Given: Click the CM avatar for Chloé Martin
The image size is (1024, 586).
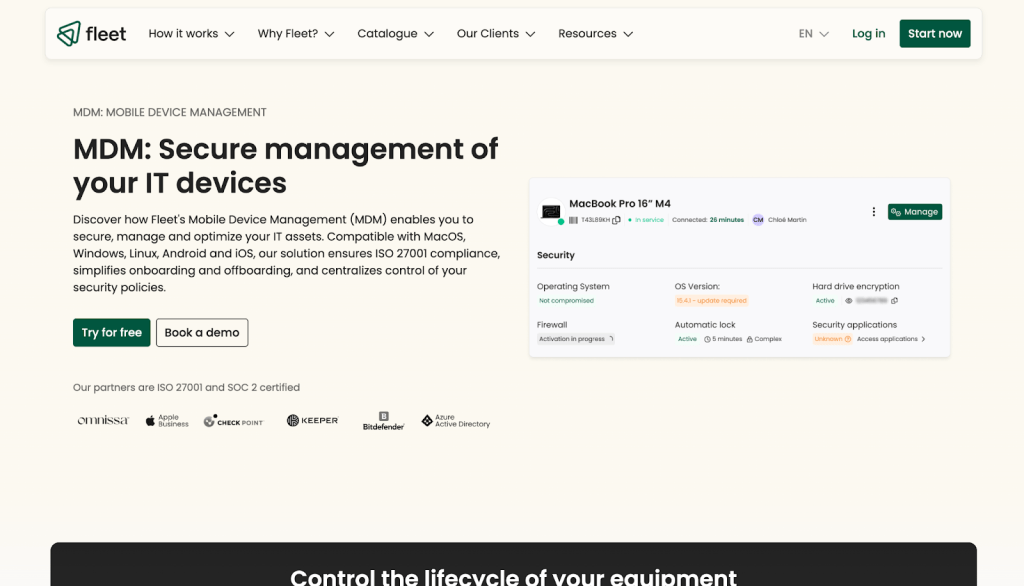Looking at the screenshot, I should pyautogui.click(x=758, y=220).
